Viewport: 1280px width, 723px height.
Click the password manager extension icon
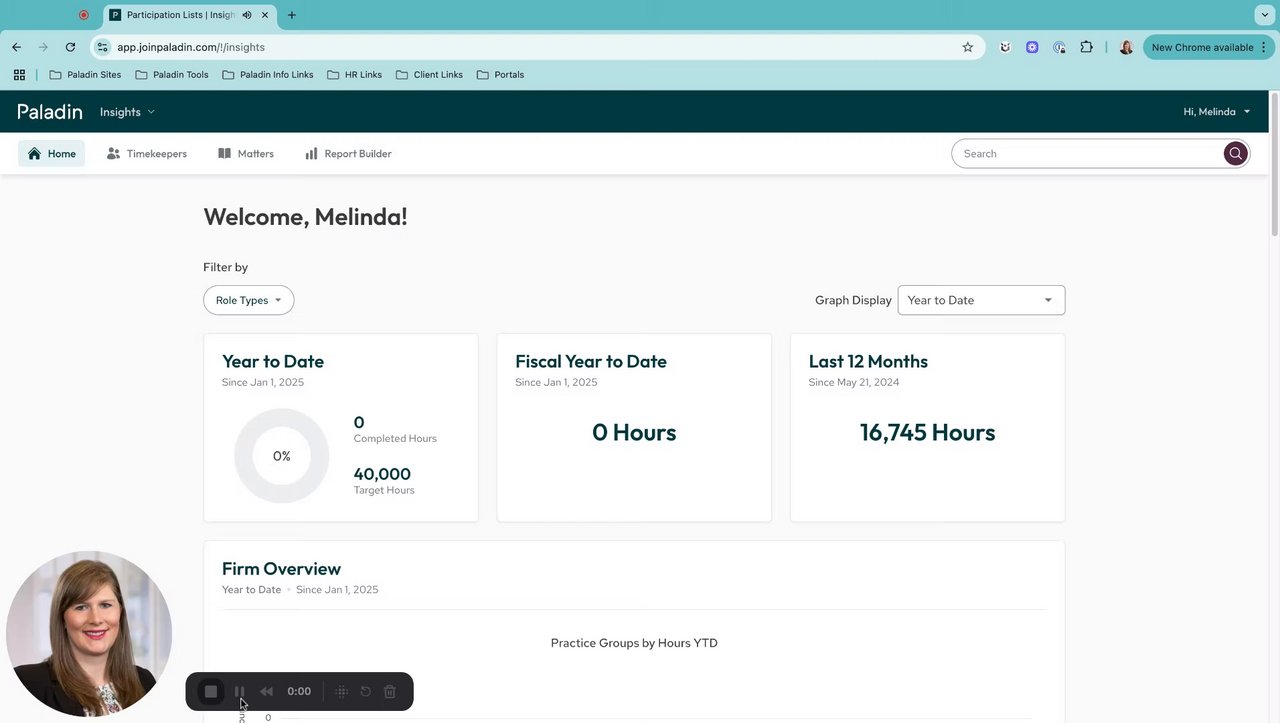pyautogui.click(x=1059, y=47)
